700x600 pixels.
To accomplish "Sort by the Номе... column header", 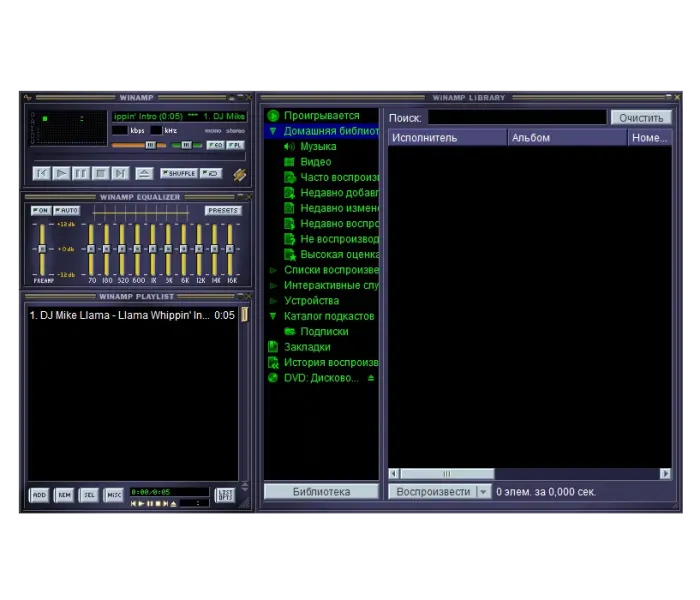I will click(x=650, y=138).
